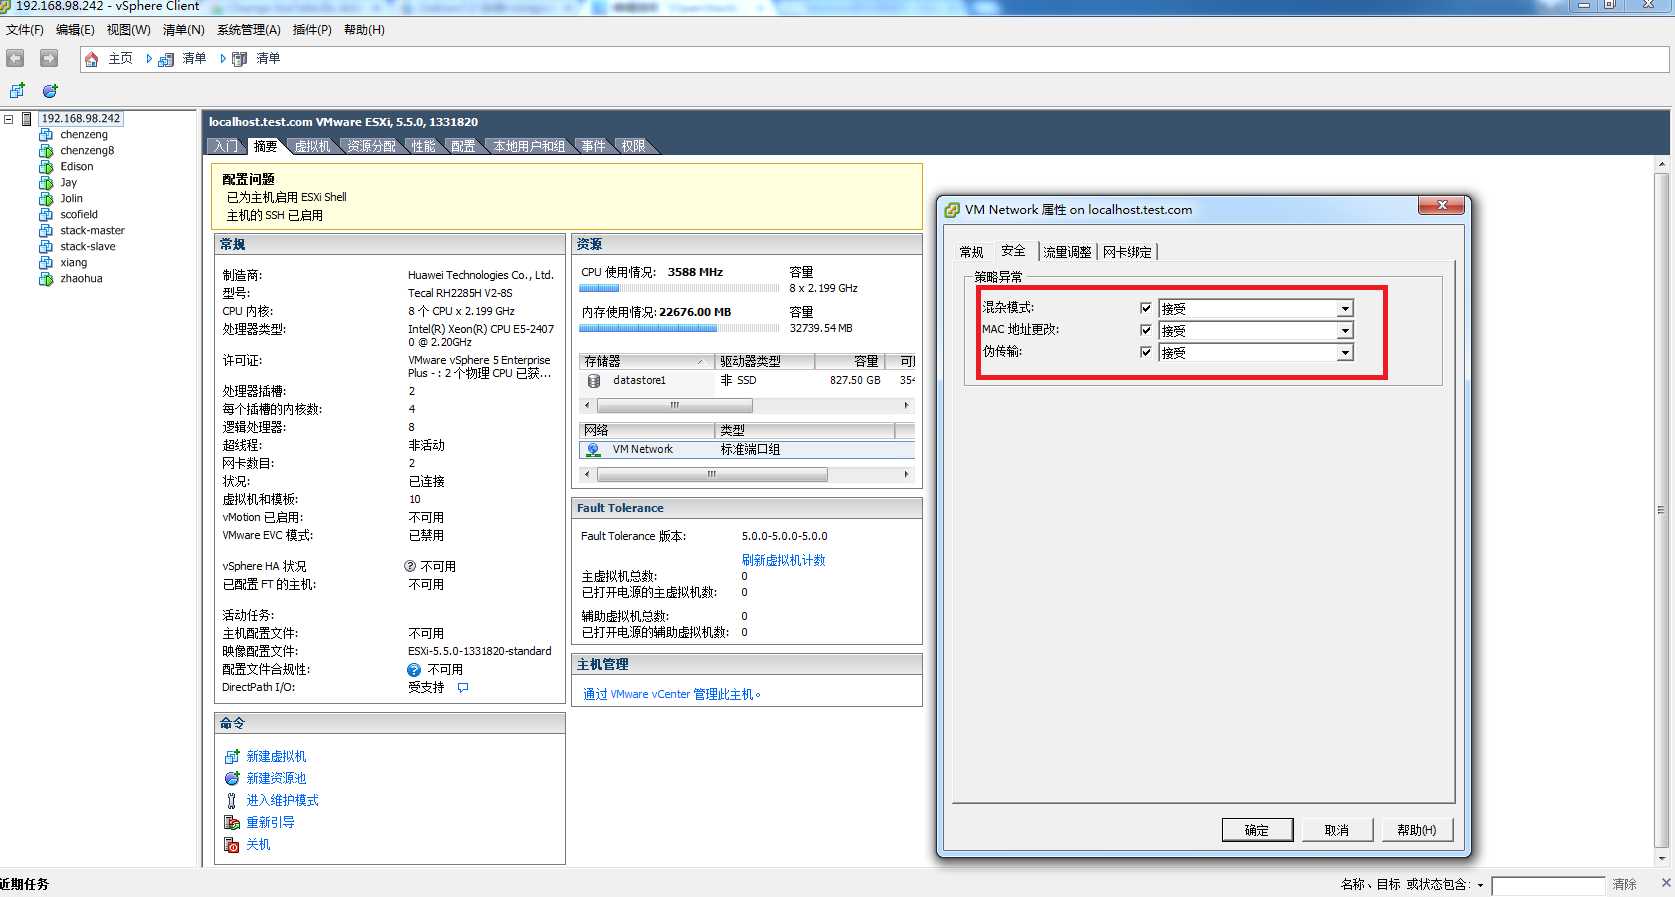This screenshot has height=897, width=1675.
Task: Click the 关机 shutdown icon
Action: (x=232, y=845)
